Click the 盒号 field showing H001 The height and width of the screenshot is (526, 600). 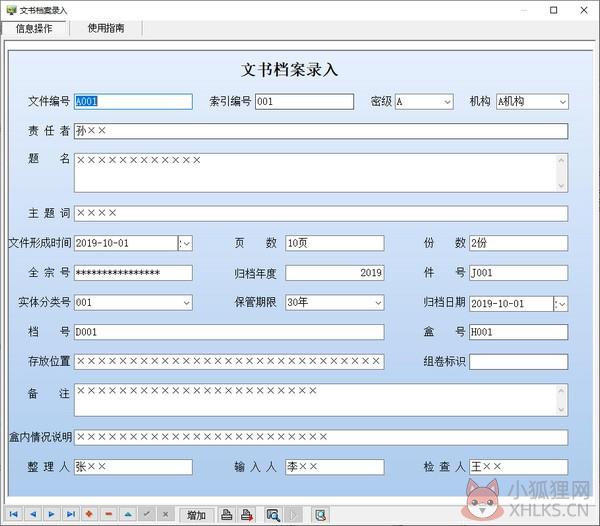pos(518,332)
